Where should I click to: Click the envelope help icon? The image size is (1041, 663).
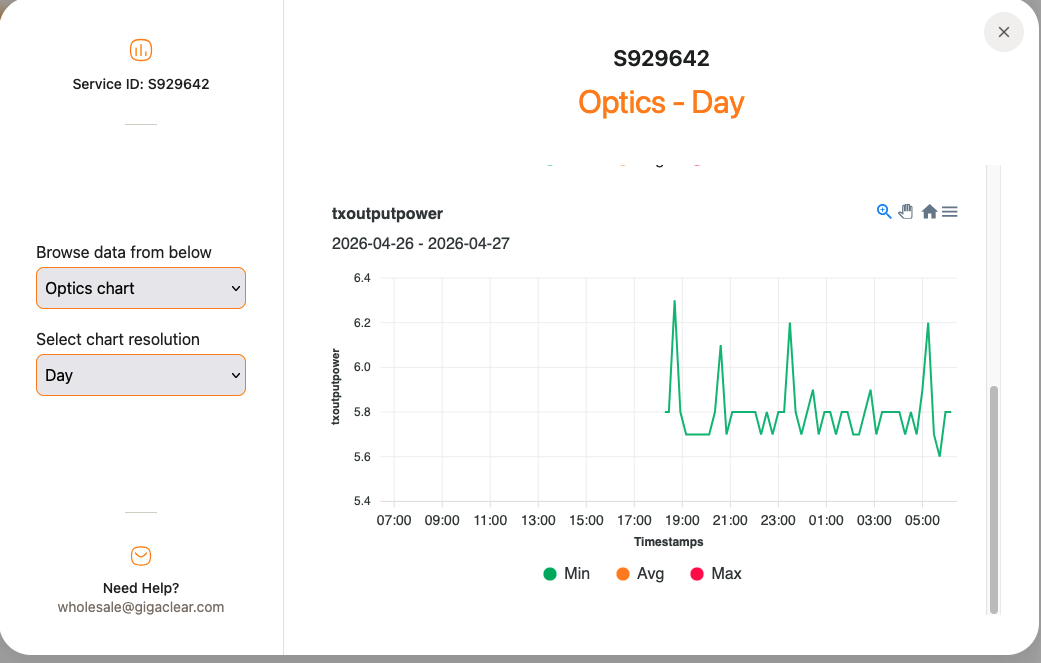pos(141,556)
